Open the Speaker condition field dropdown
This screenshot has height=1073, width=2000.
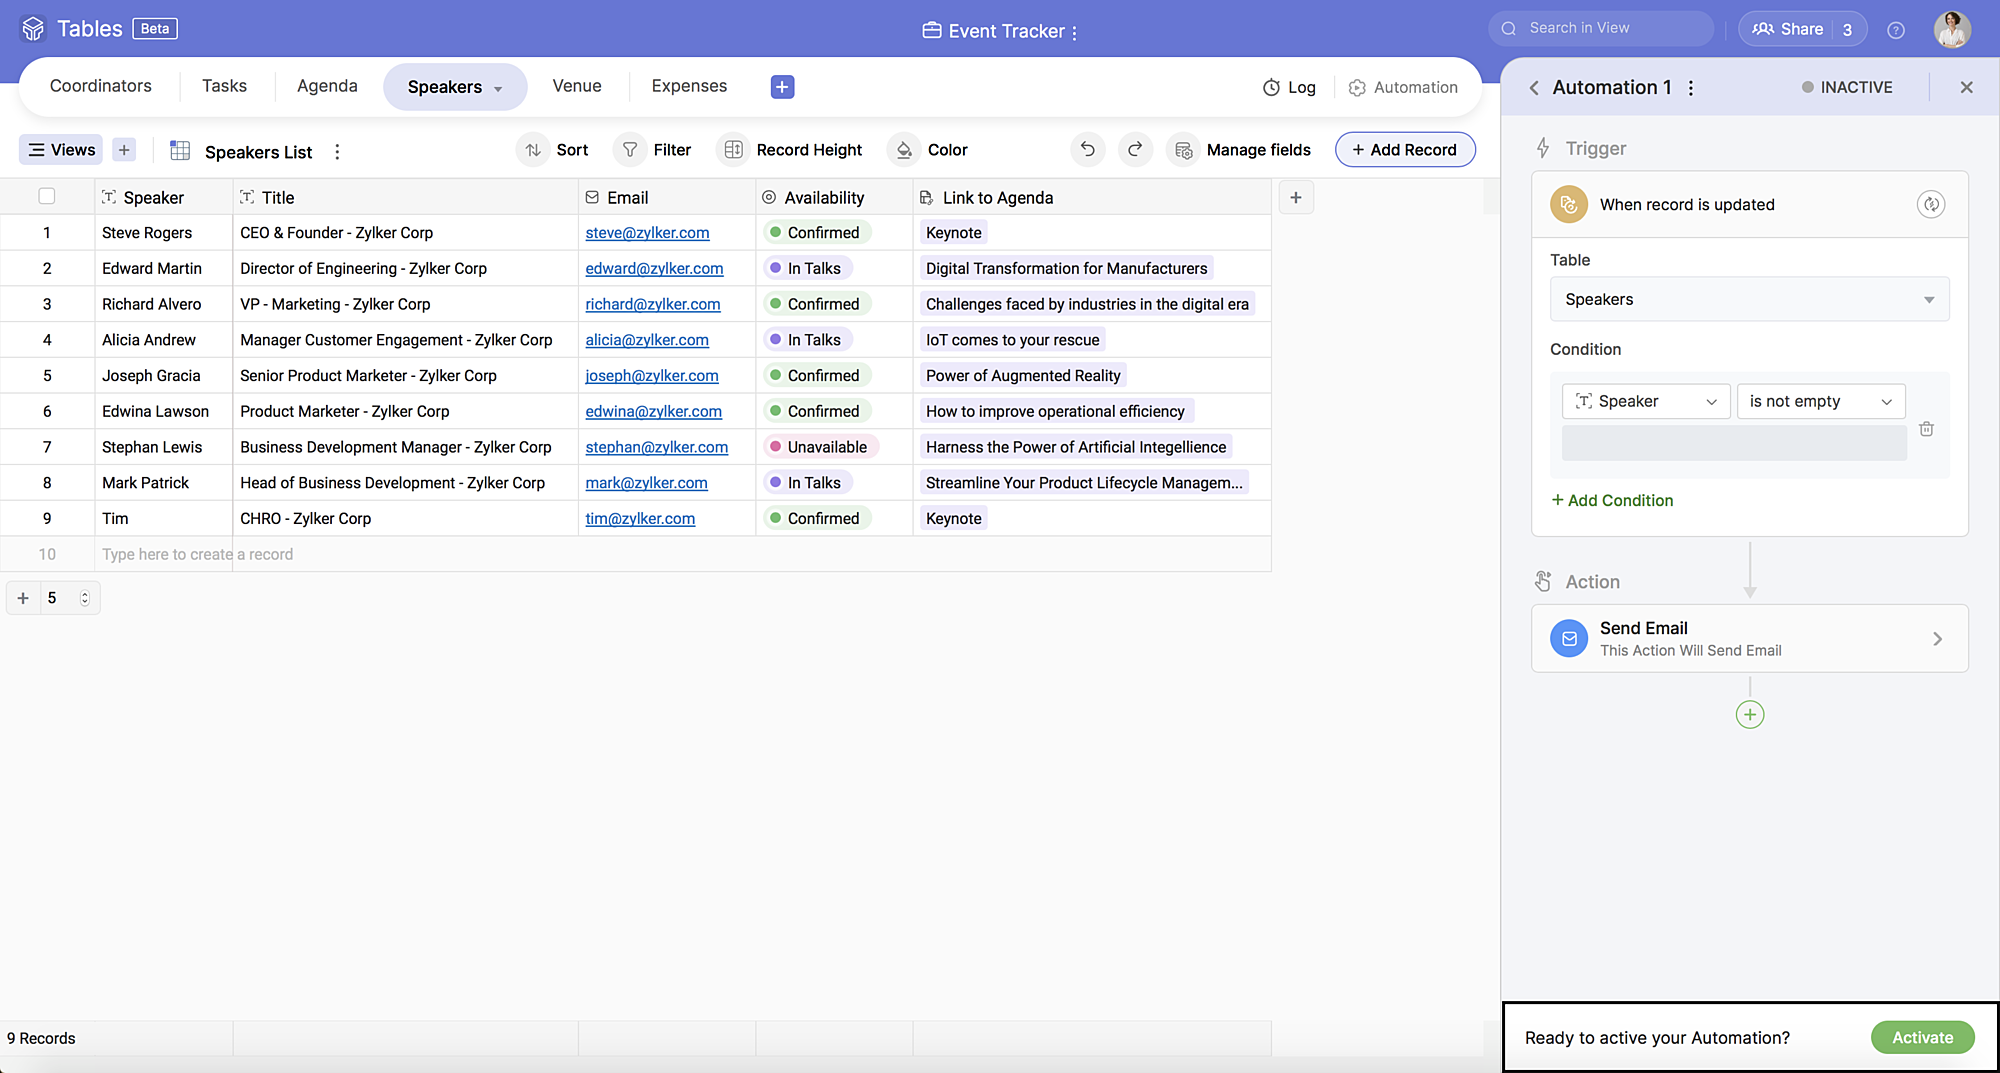(x=1645, y=402)
